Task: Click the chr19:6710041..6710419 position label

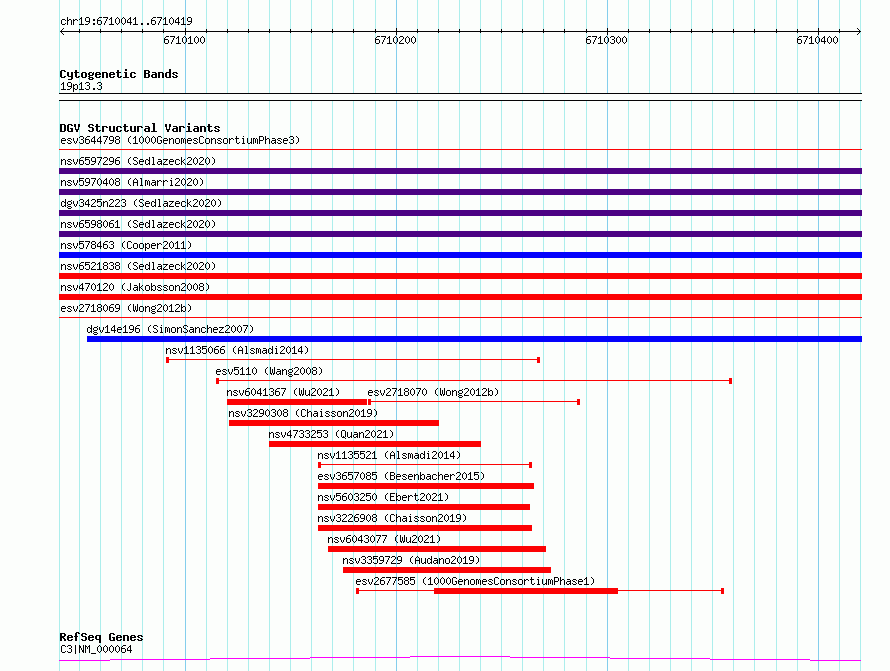Action: (x=126, y=22)
